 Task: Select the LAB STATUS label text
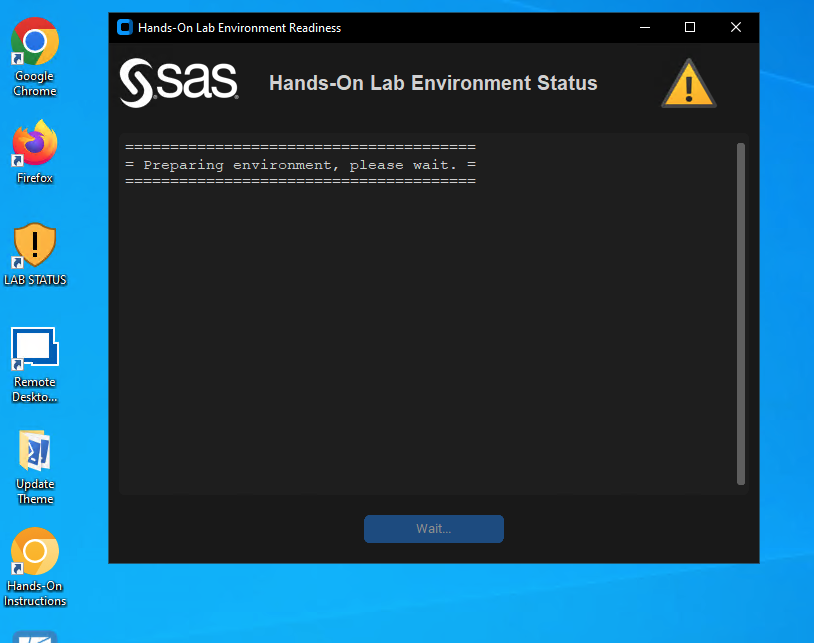35,280
